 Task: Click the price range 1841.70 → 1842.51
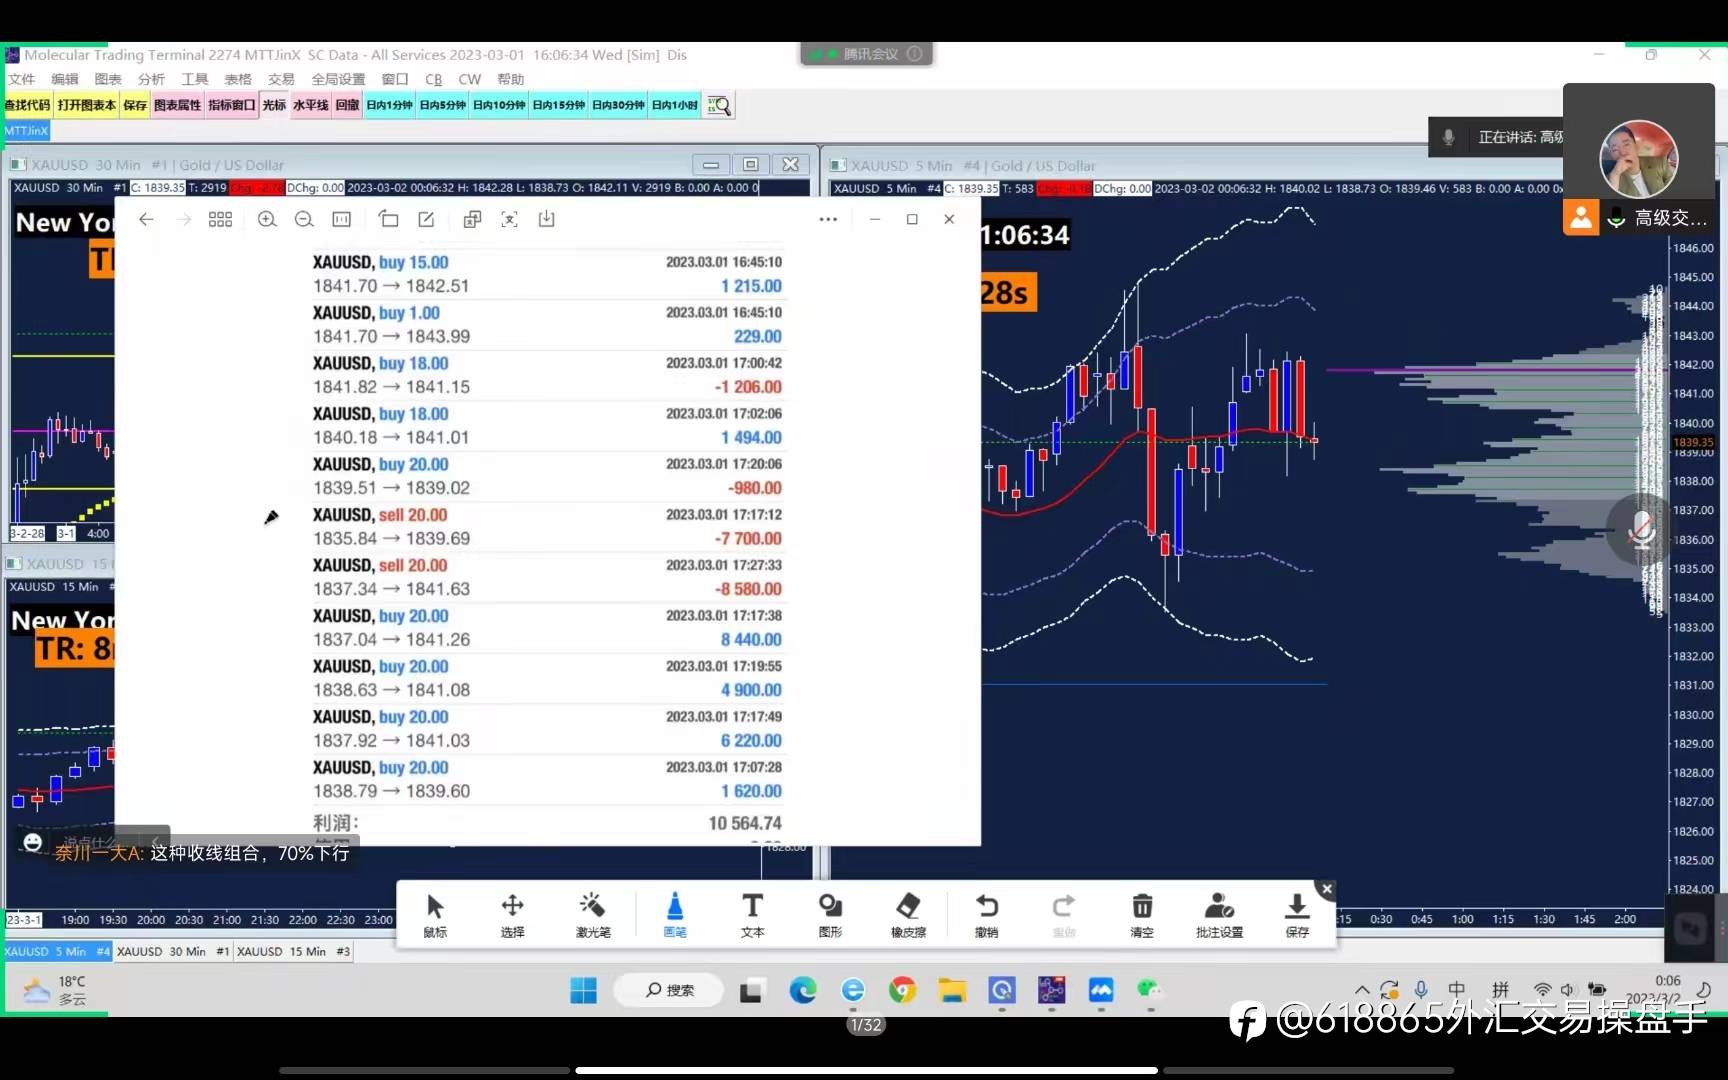coord(391,286)
